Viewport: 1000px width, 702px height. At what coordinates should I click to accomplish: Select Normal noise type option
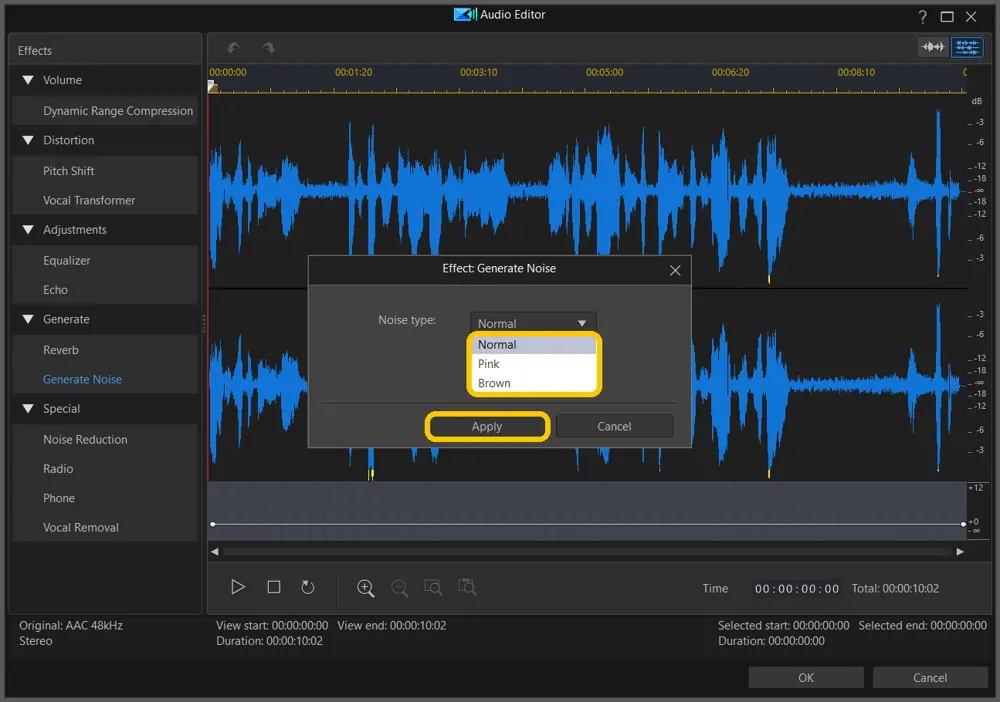pyautogui.click(x=534, y=344)
